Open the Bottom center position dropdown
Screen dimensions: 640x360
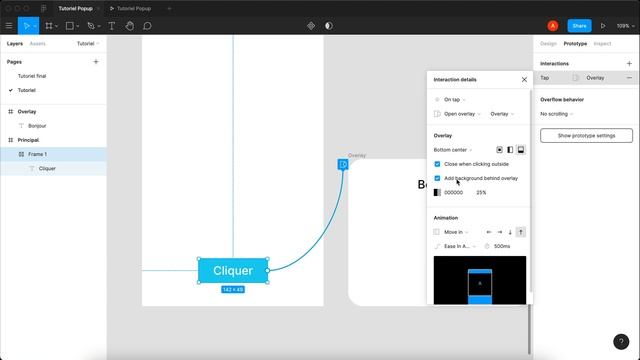click(453, 150)
